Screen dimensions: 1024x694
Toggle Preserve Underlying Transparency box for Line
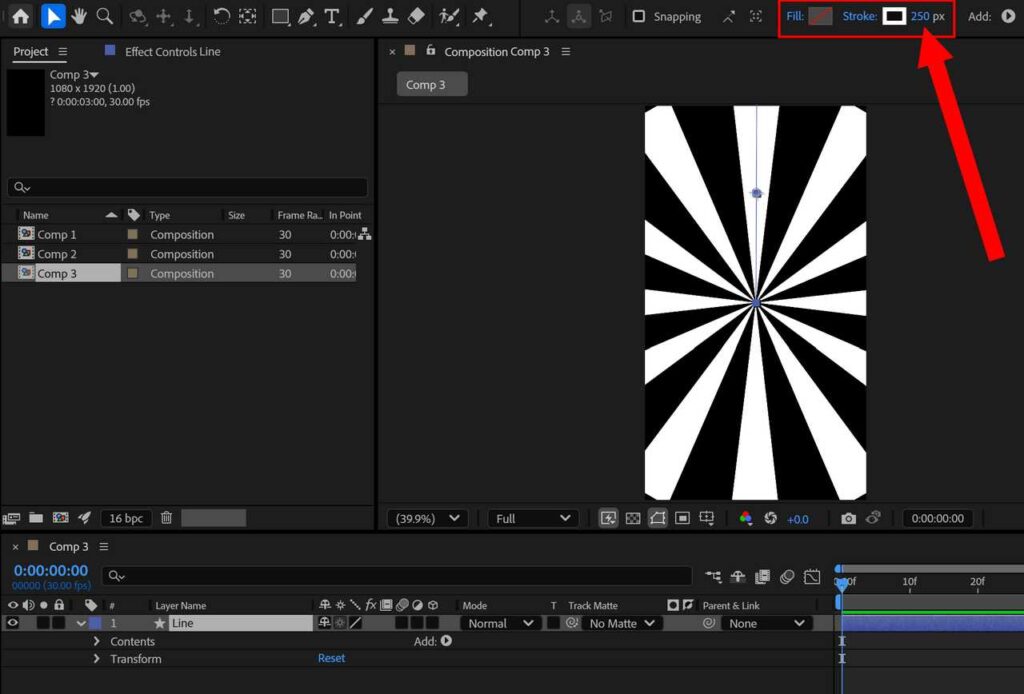coord(554,623)
